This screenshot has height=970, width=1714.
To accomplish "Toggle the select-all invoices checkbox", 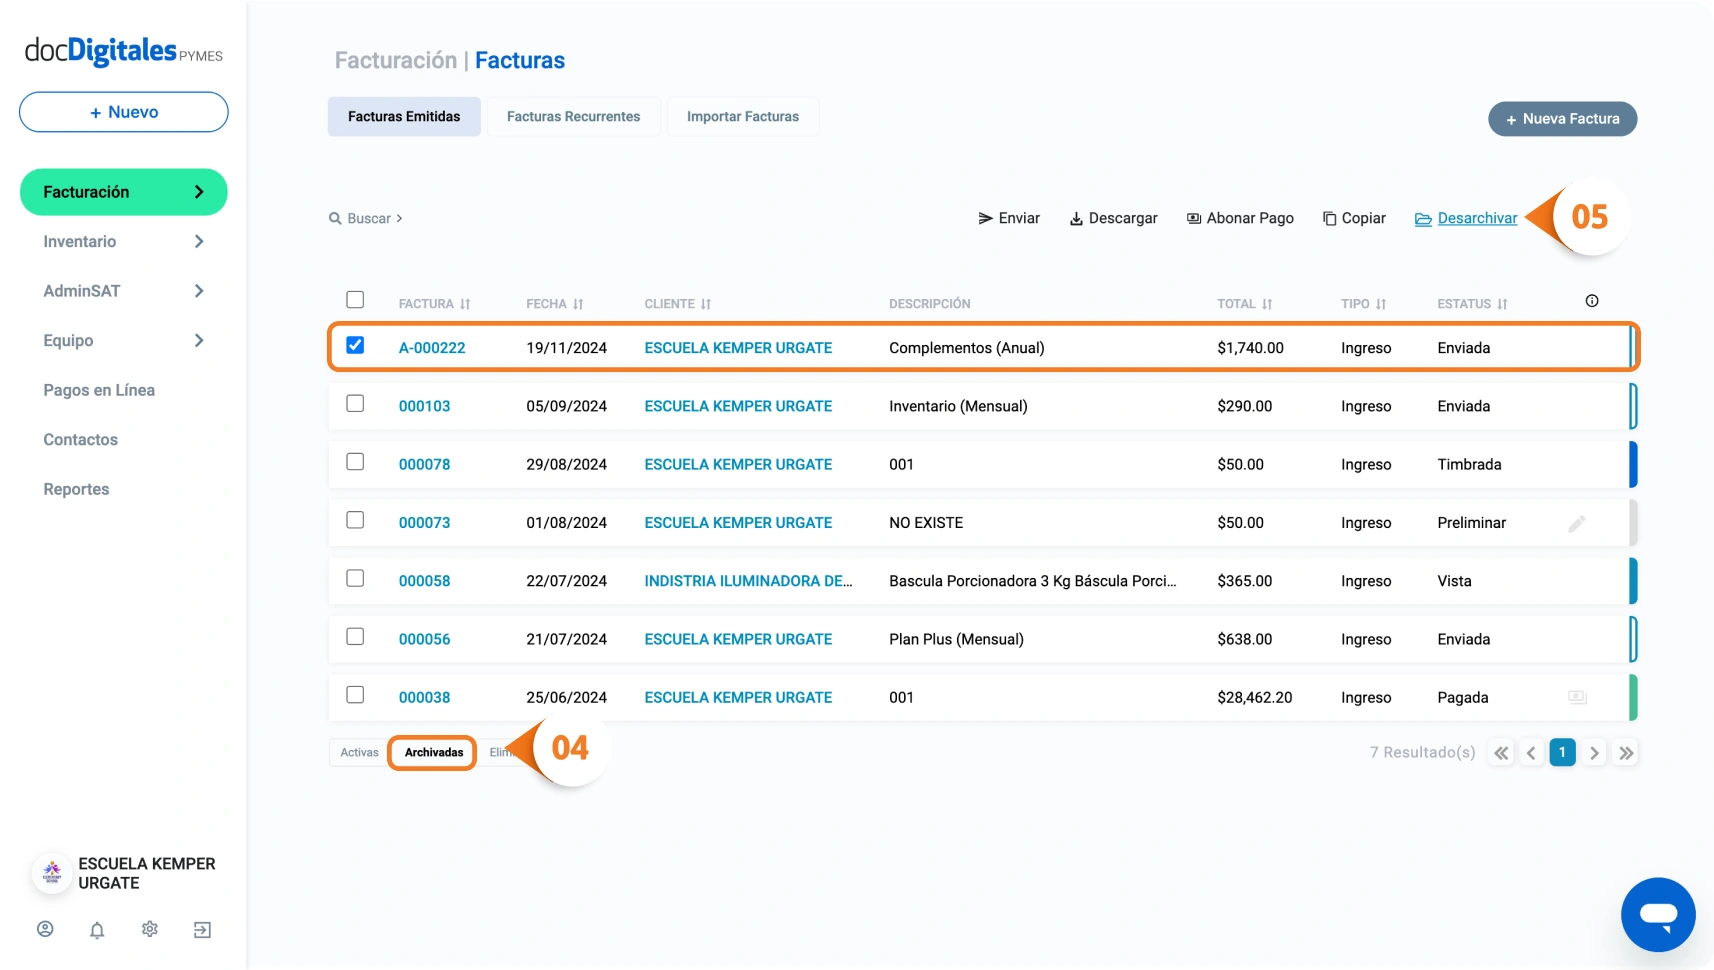I will coord(355,300).
